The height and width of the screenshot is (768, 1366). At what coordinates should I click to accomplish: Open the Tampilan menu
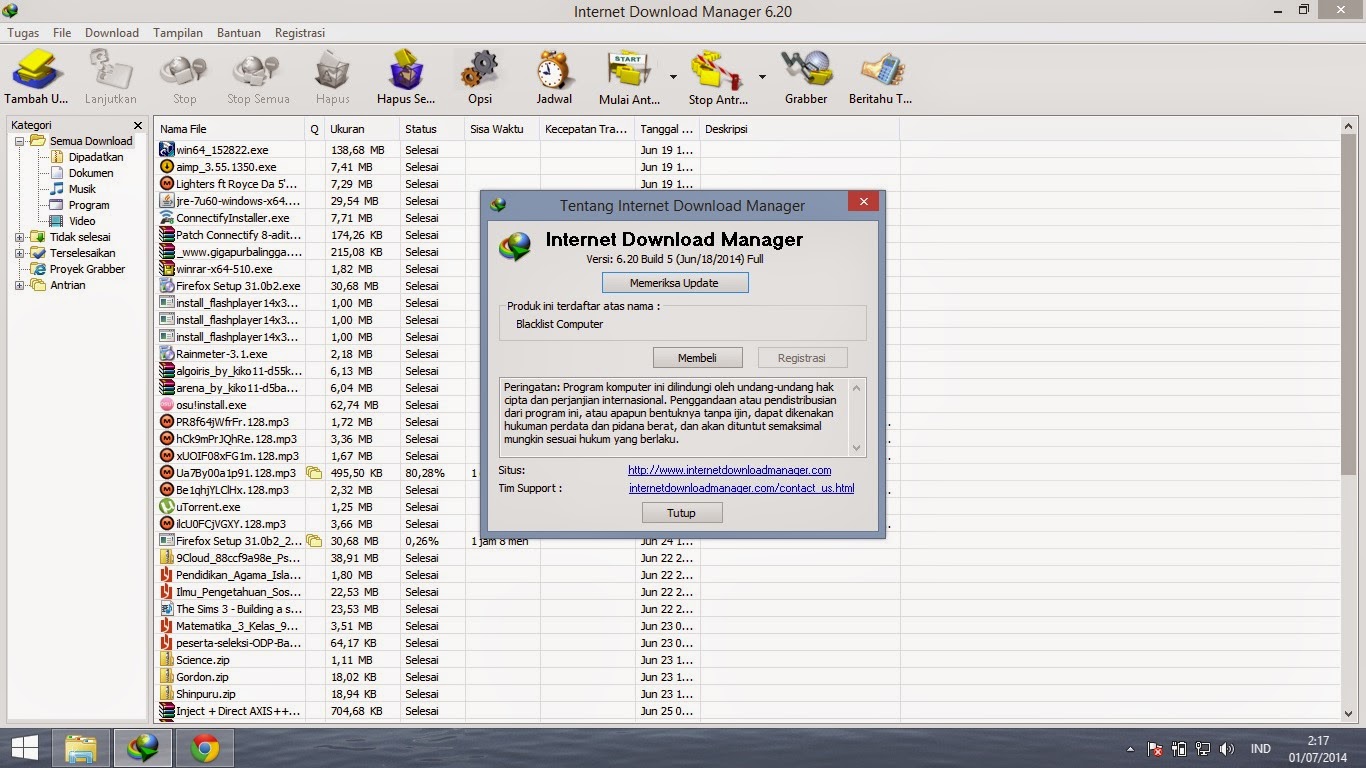point(178,33)
